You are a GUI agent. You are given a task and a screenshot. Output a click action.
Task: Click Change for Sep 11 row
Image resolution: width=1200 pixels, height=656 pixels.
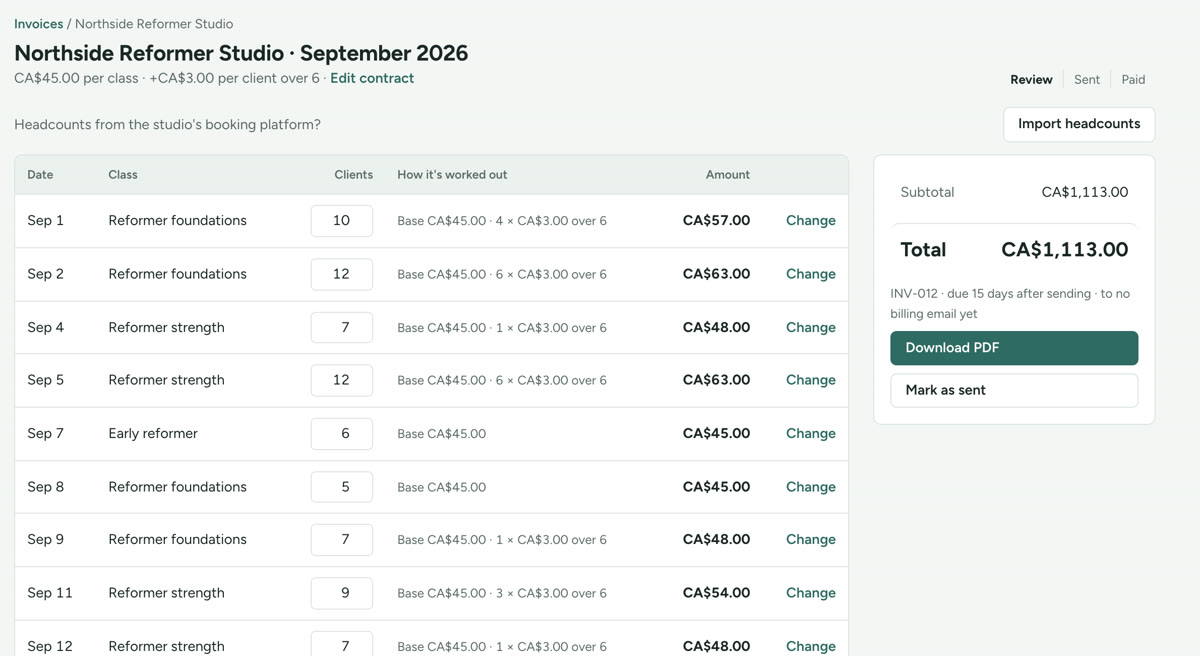pyautogui.click(x=810, y=593)
